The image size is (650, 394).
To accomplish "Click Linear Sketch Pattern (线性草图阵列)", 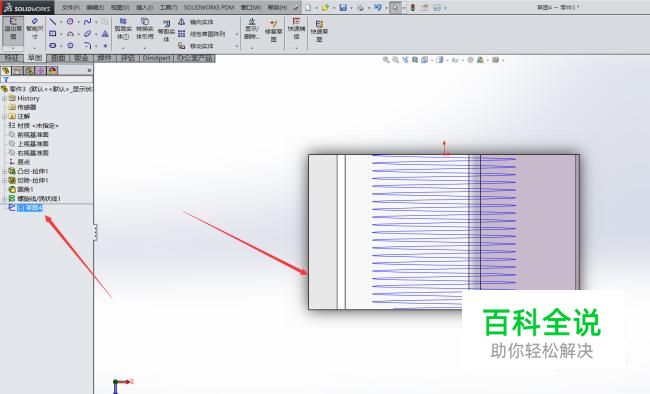I will point(202,34).
